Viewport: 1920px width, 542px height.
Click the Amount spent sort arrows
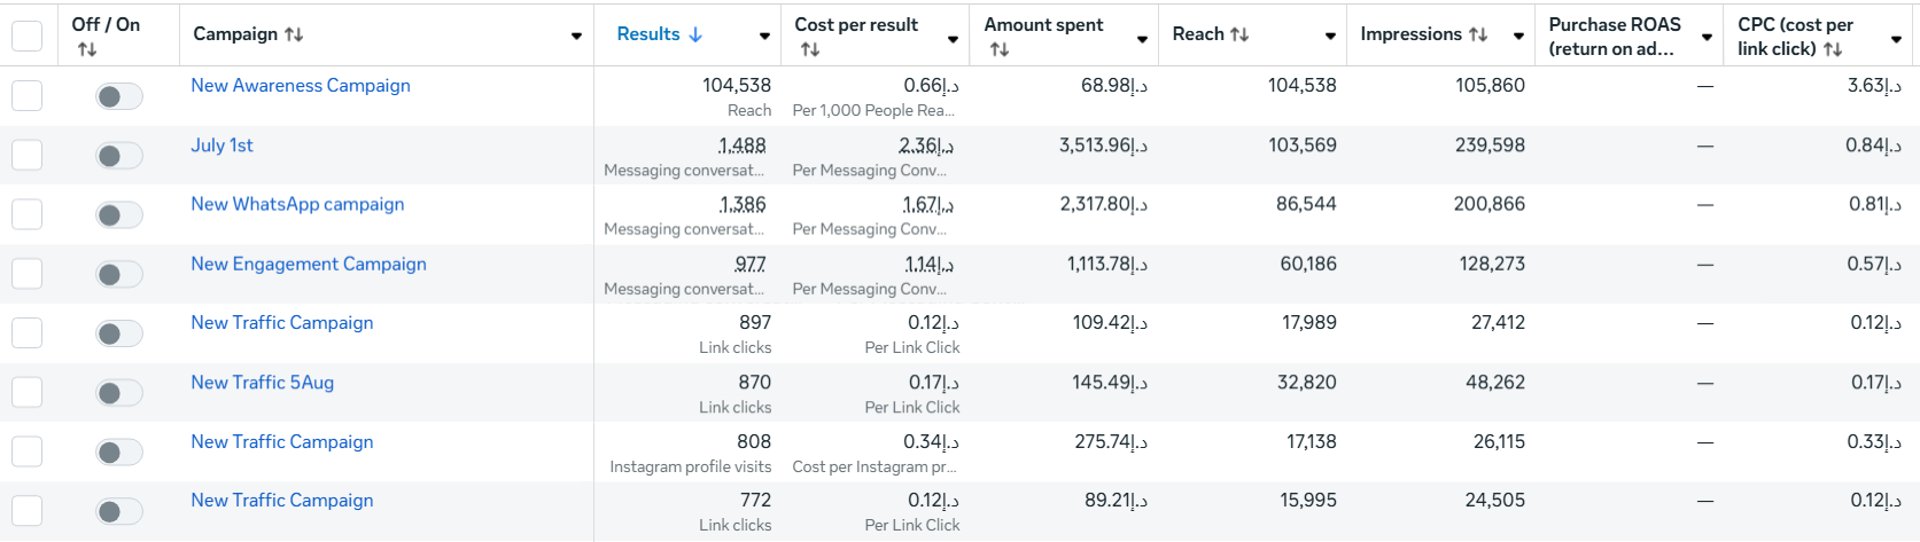coord(999,49)
